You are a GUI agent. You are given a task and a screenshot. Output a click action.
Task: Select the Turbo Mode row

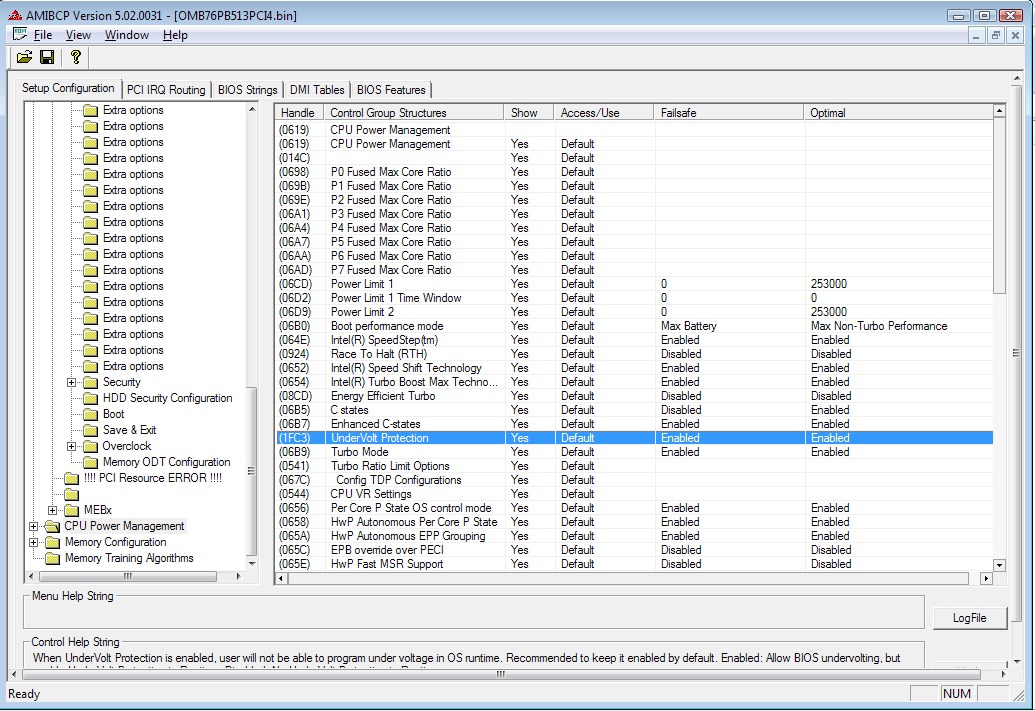point(634,452)
